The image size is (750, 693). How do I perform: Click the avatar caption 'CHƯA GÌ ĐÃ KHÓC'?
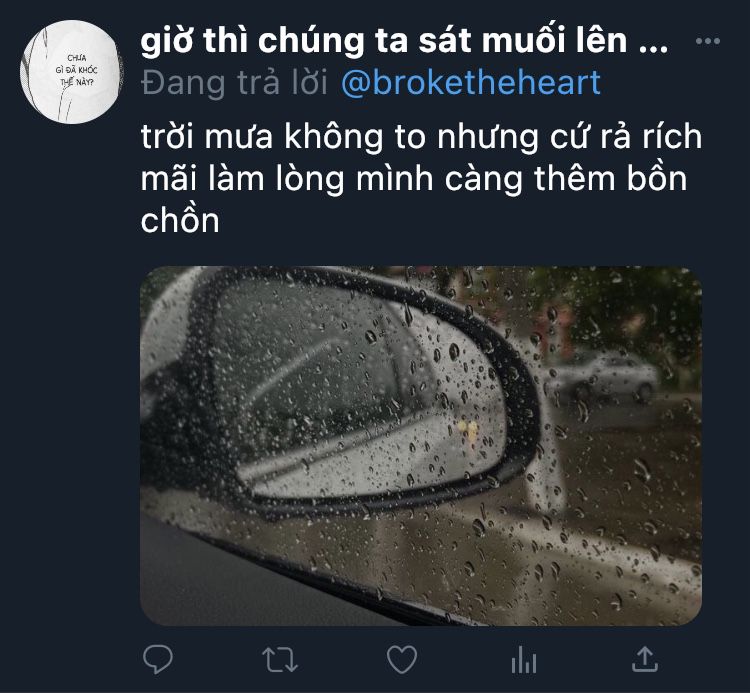[x=77, y=70]
